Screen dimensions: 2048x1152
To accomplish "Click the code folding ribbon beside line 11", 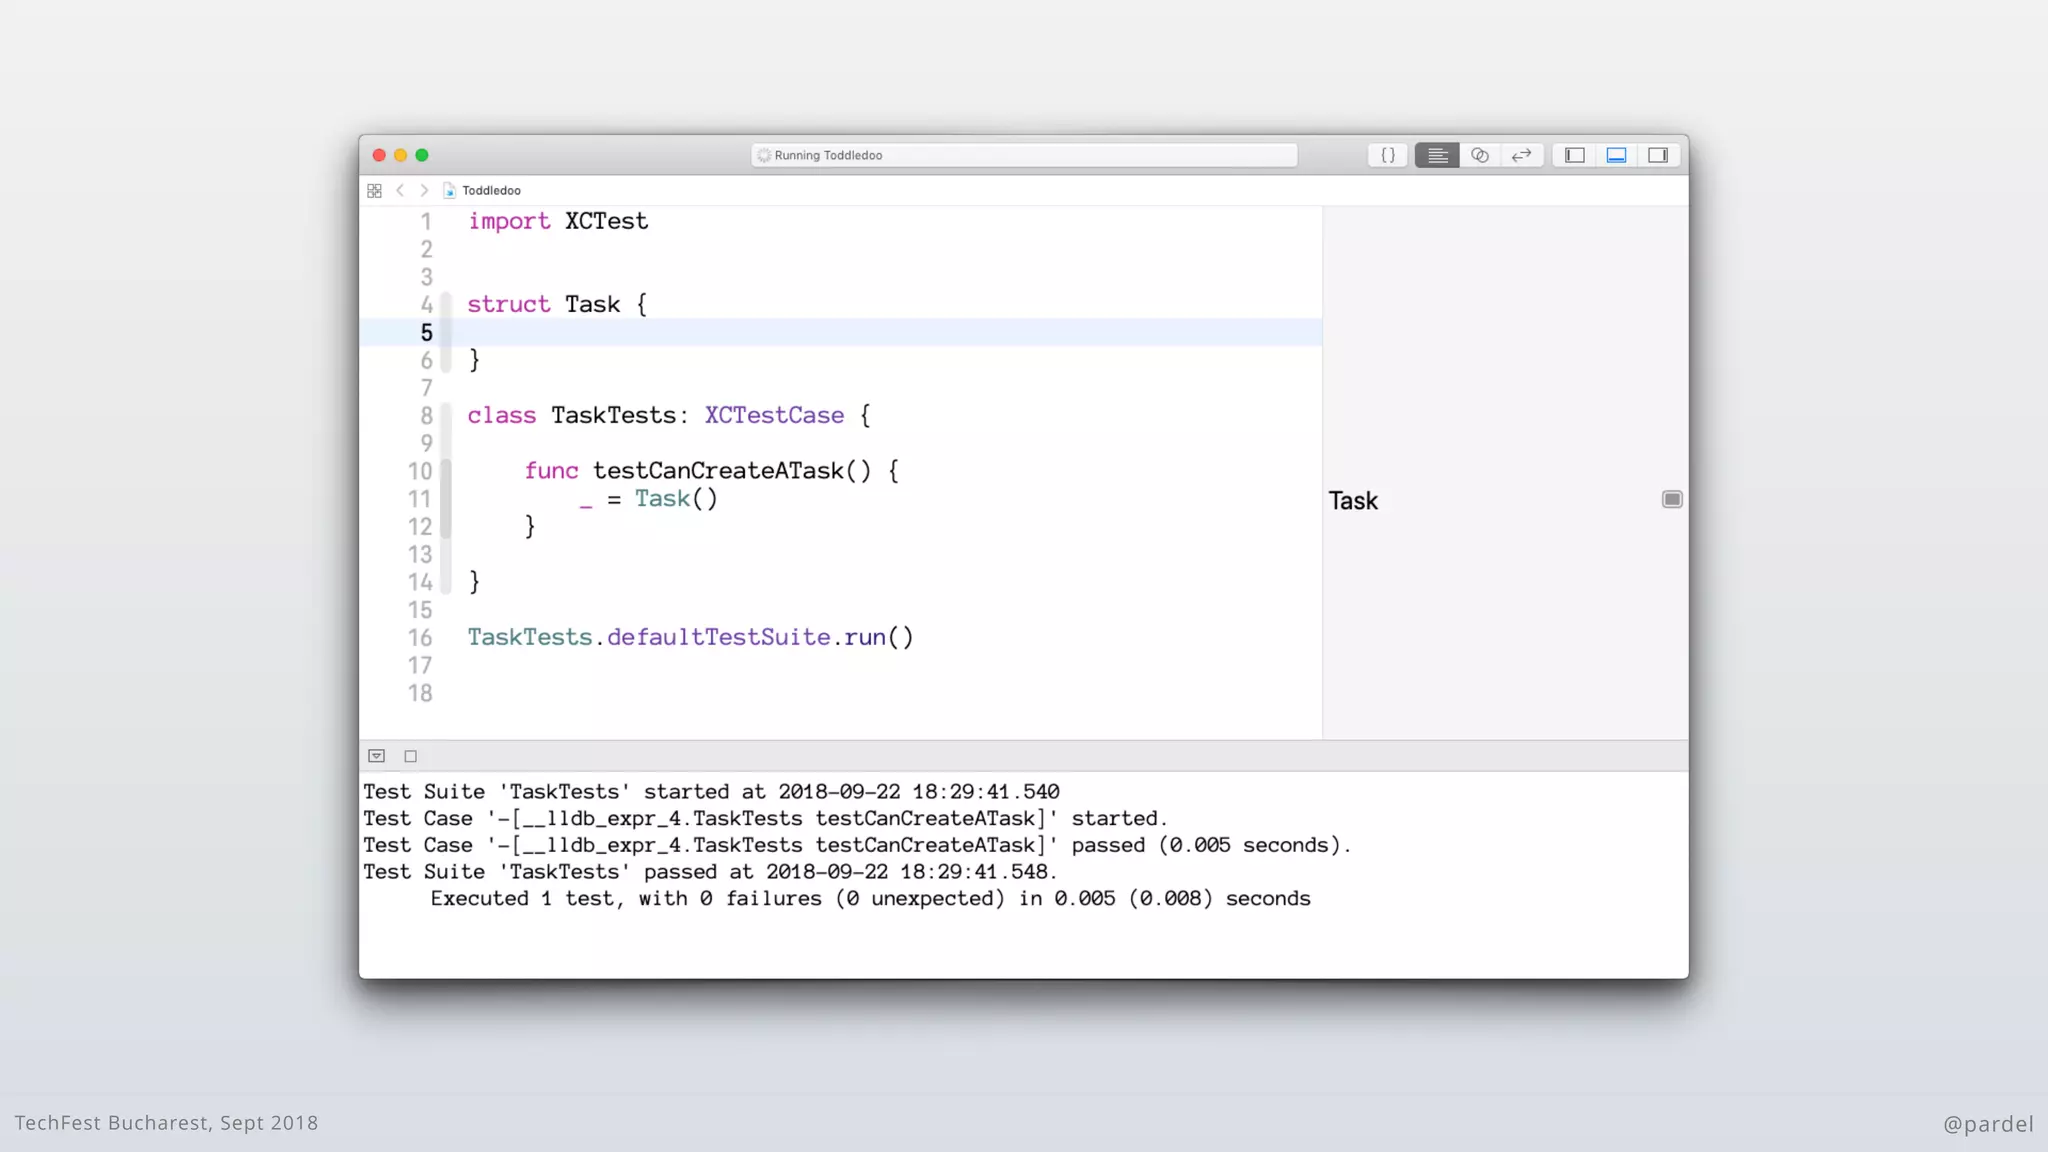I will coord(446,499).
